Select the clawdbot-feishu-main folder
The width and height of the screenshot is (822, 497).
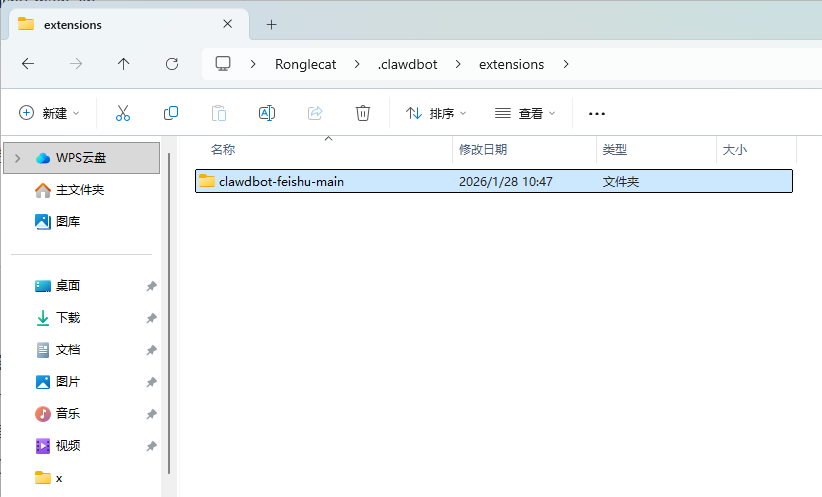(280, 181)
